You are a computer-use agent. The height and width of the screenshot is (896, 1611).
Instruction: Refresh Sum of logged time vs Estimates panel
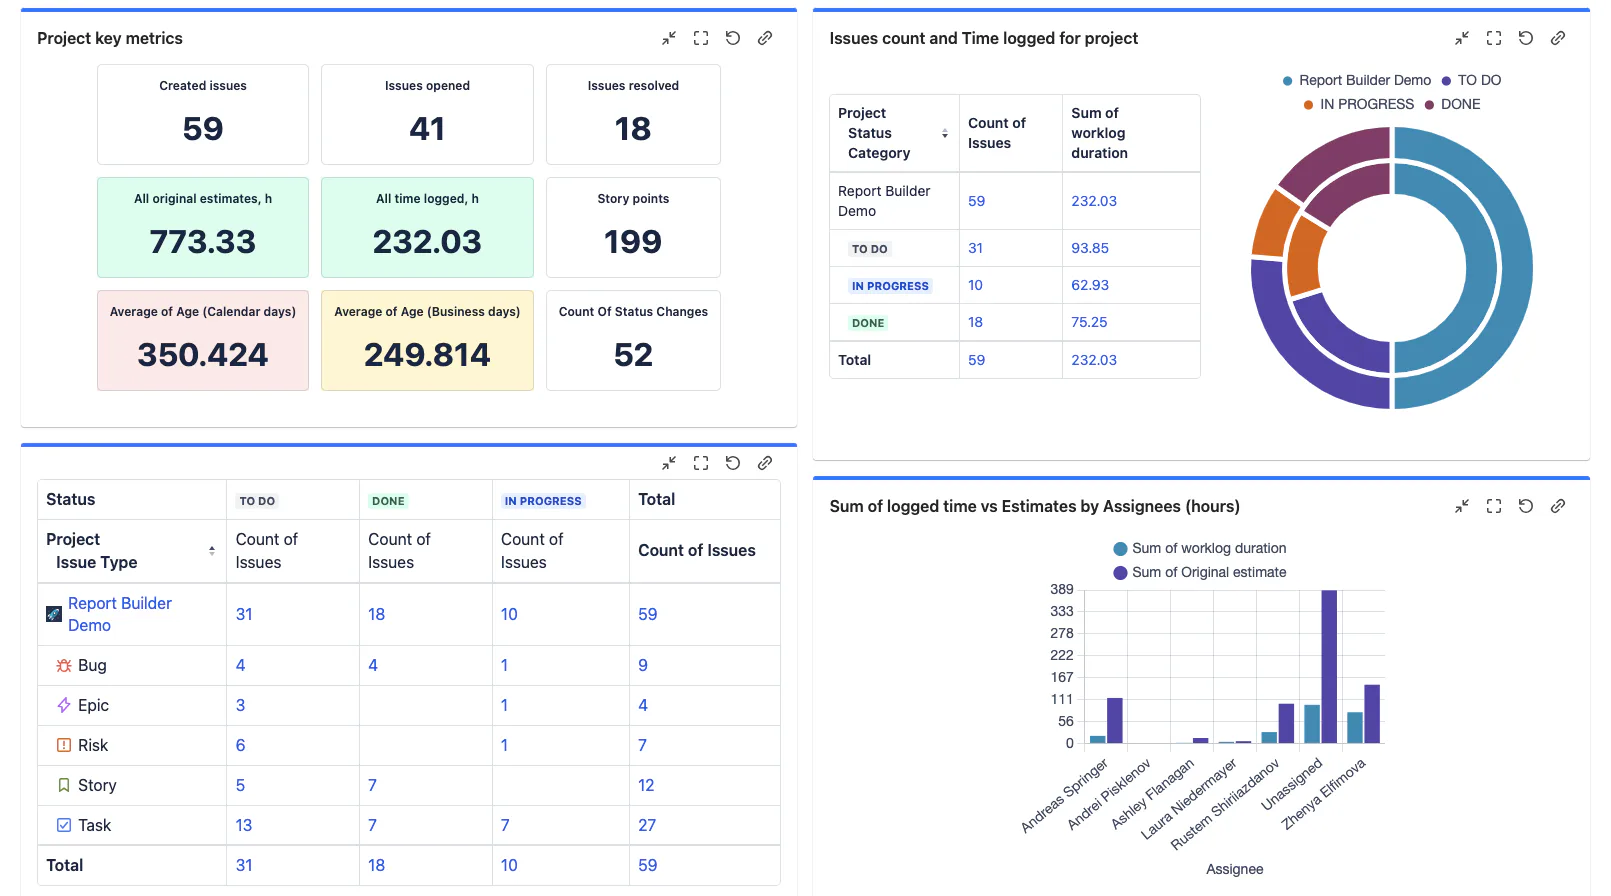pos(1526,506)
